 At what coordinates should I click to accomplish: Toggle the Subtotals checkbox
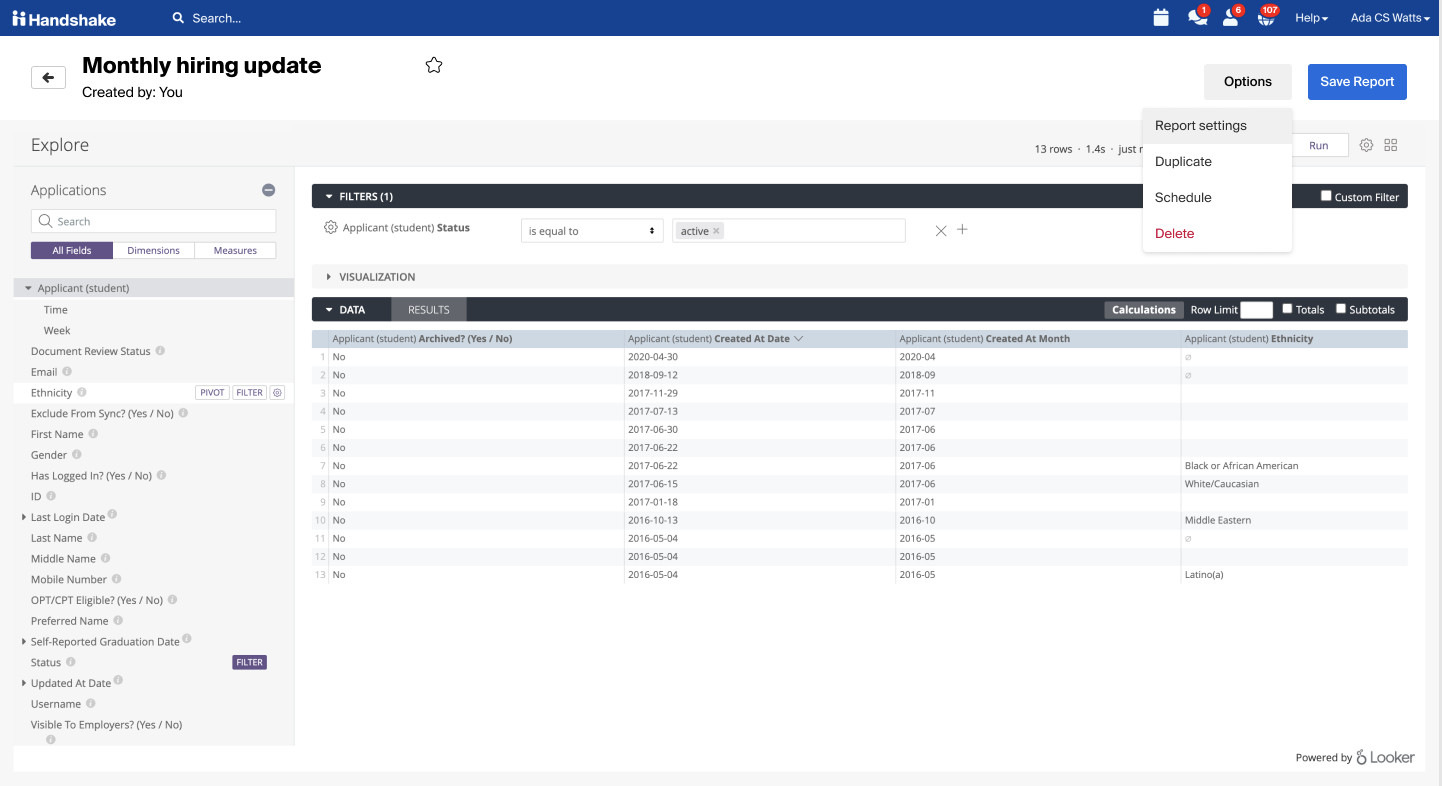tap(1341, 309)
